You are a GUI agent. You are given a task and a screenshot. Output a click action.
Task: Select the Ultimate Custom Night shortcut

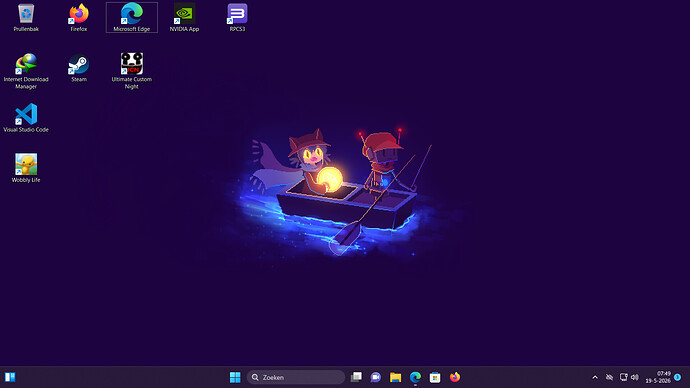tap(132, 71)
